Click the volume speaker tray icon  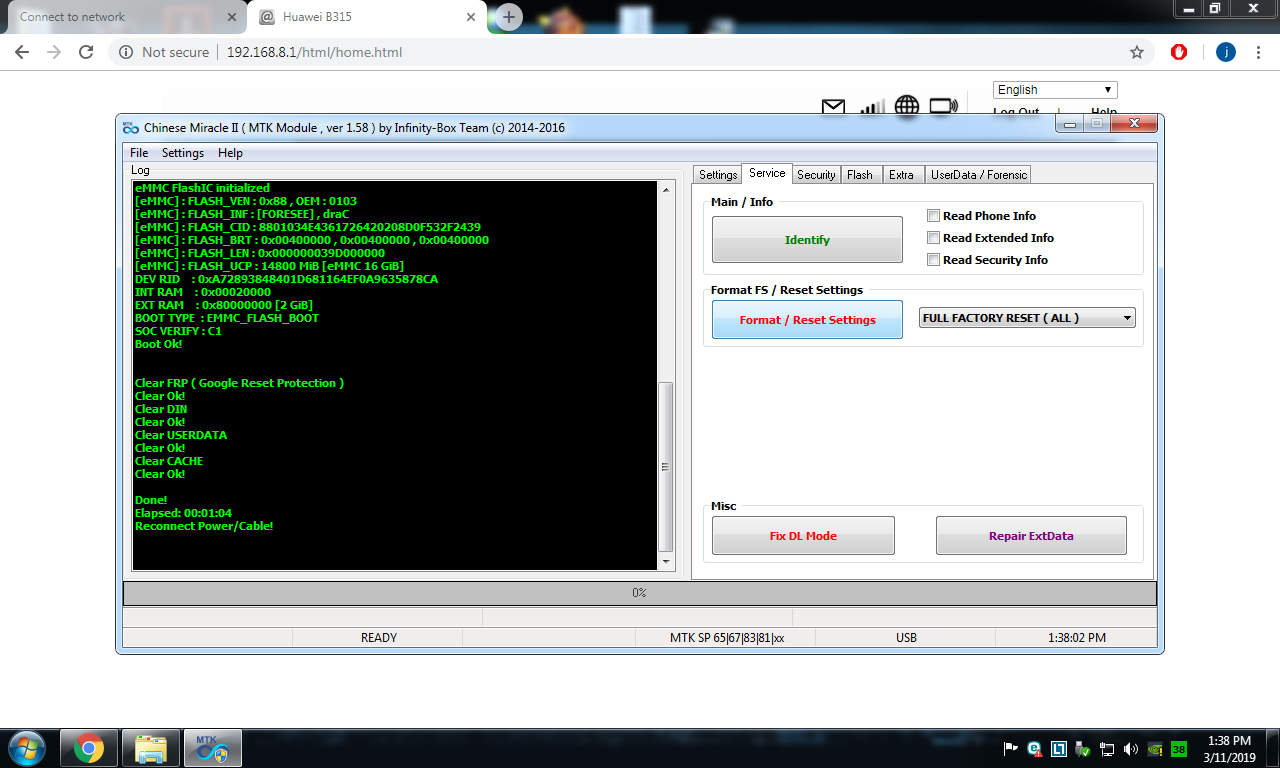coord(1131,748)
